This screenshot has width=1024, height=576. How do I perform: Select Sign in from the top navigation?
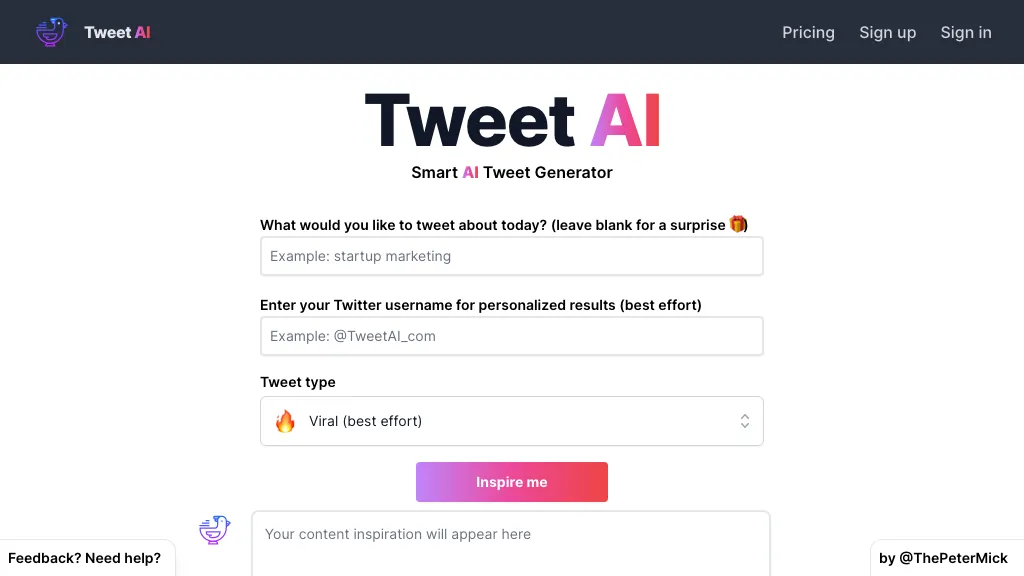pyautogui.click(x=966, y=32)
